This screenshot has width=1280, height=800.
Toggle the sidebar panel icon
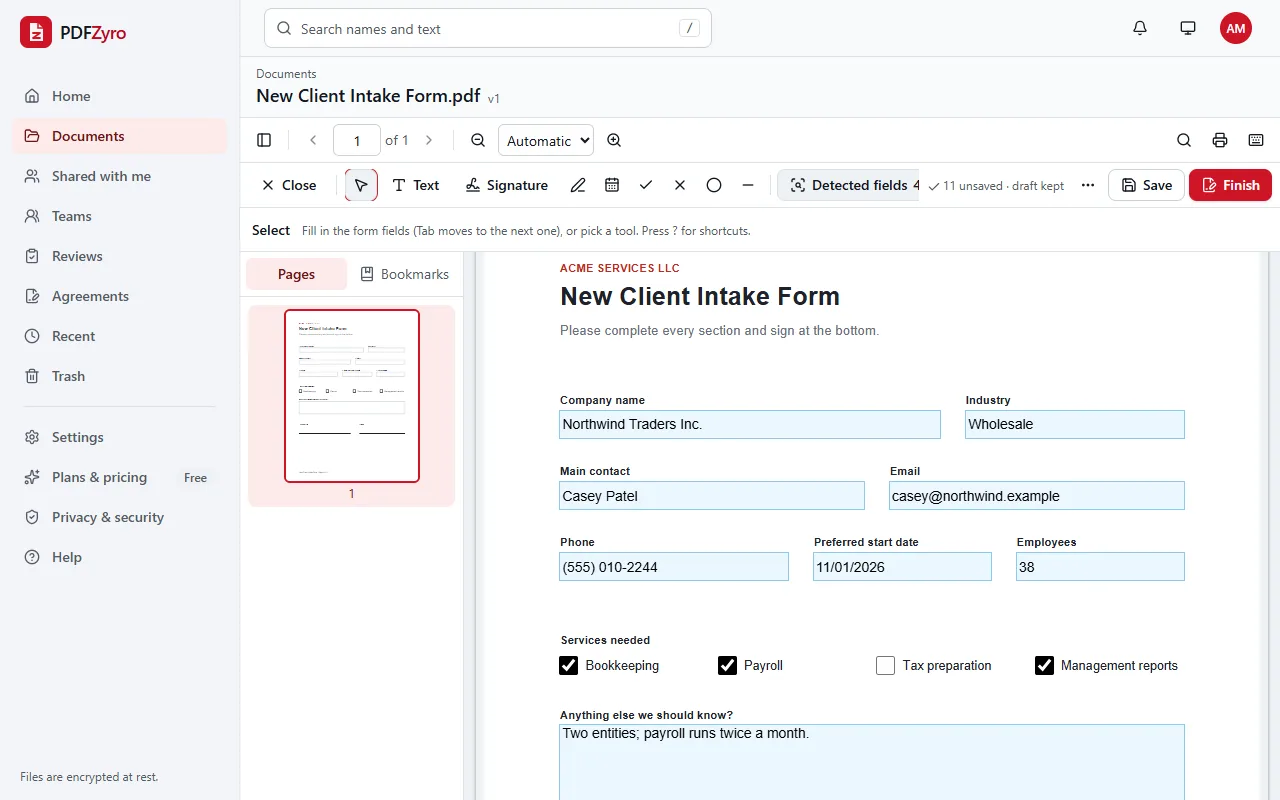click(264, 140)
